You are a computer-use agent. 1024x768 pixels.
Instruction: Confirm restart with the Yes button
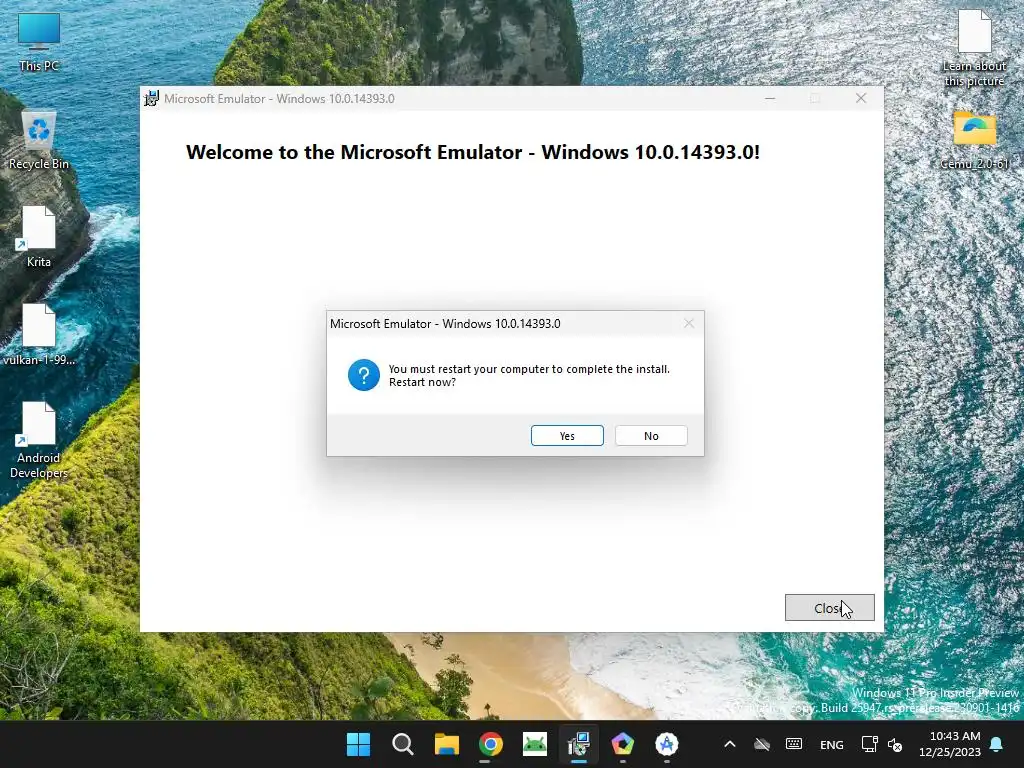click(x=567, y=436)
